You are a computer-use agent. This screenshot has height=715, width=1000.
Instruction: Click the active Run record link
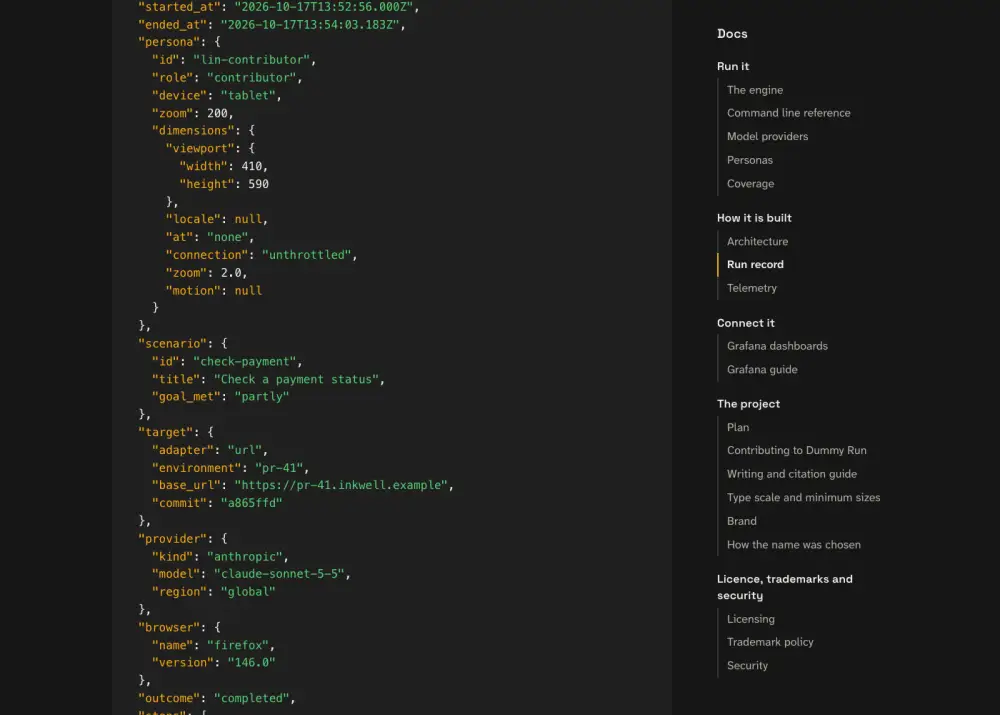(755, 265)
